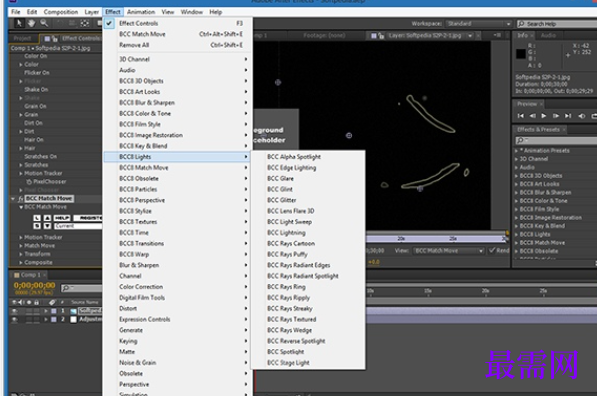Image resolution: width=597 pixels, height=396 pixels.
Task: Expand Animation Presets in Effects & Presets
Action: (x=517, y=151)
